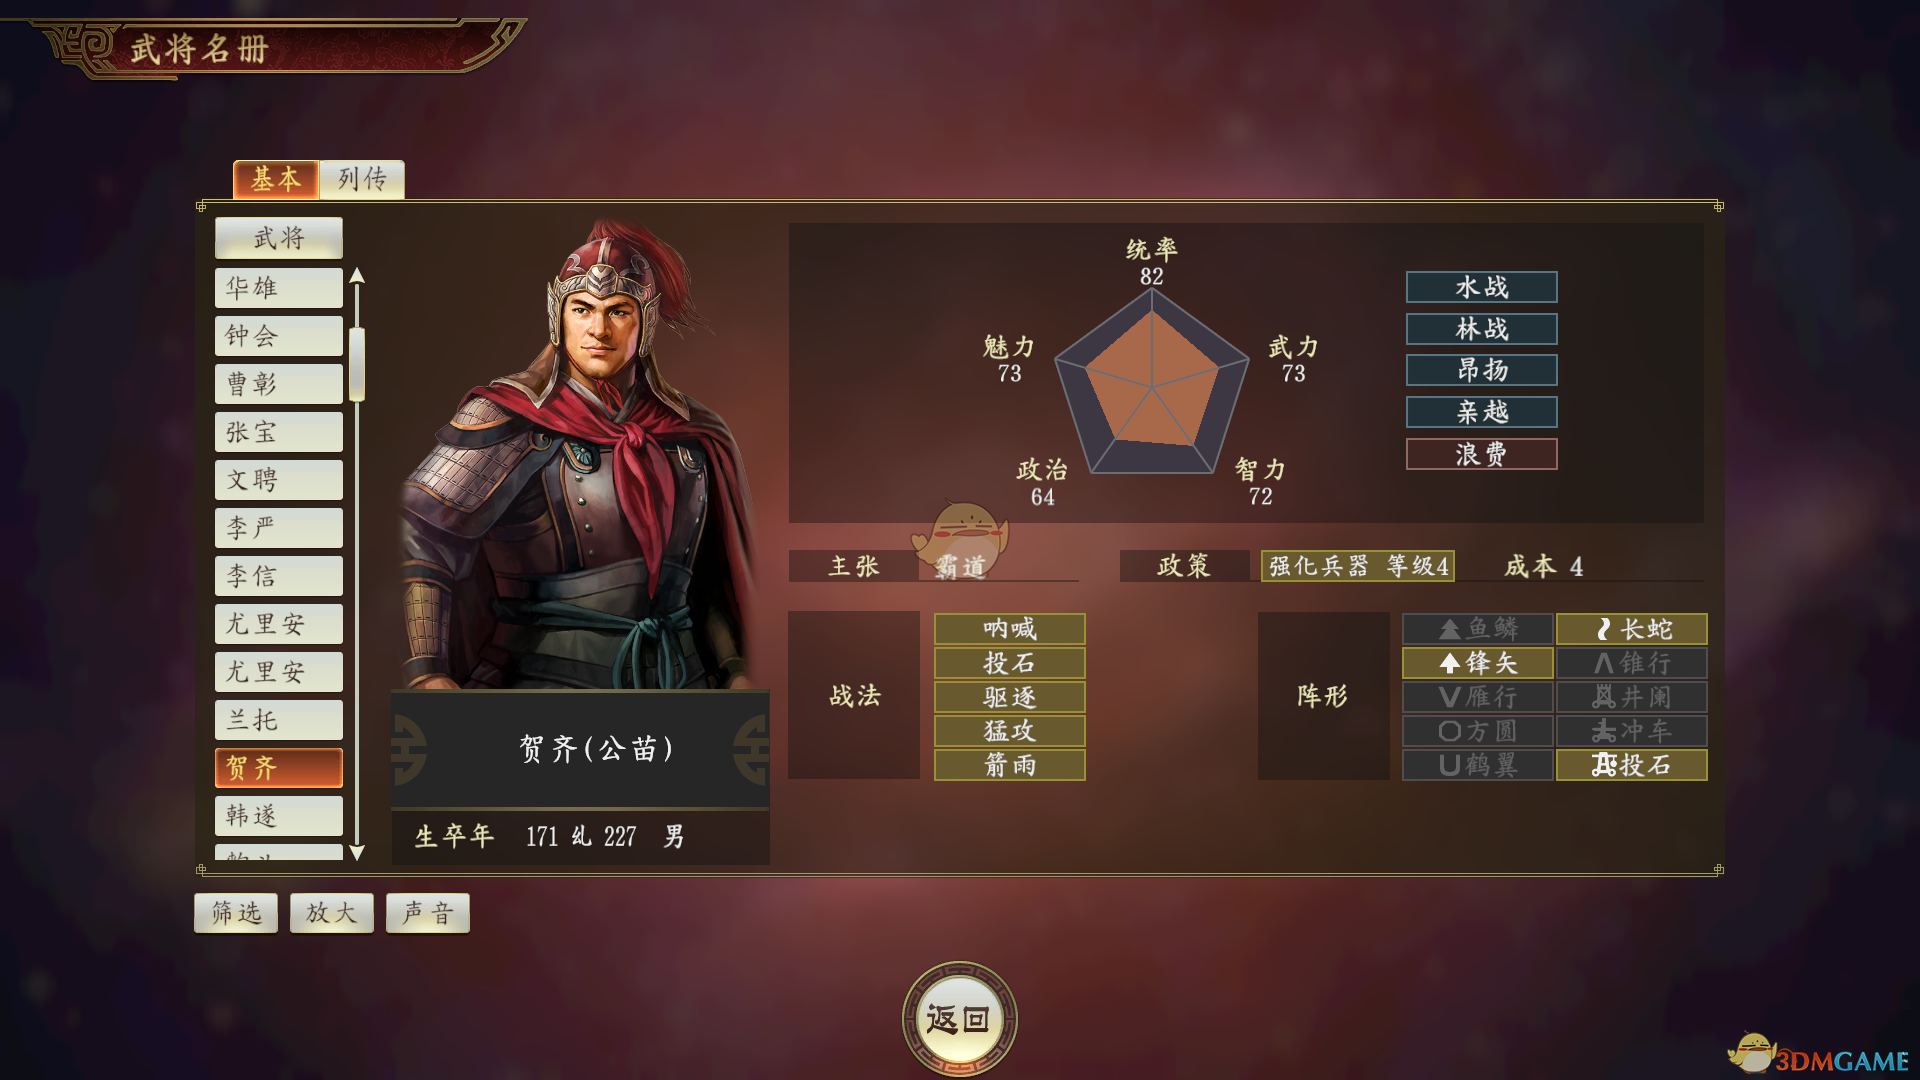Toggle the 呐喊 tactic
The width and height of the screenshot is (1920, 1080).
(x=1009, y=629)
